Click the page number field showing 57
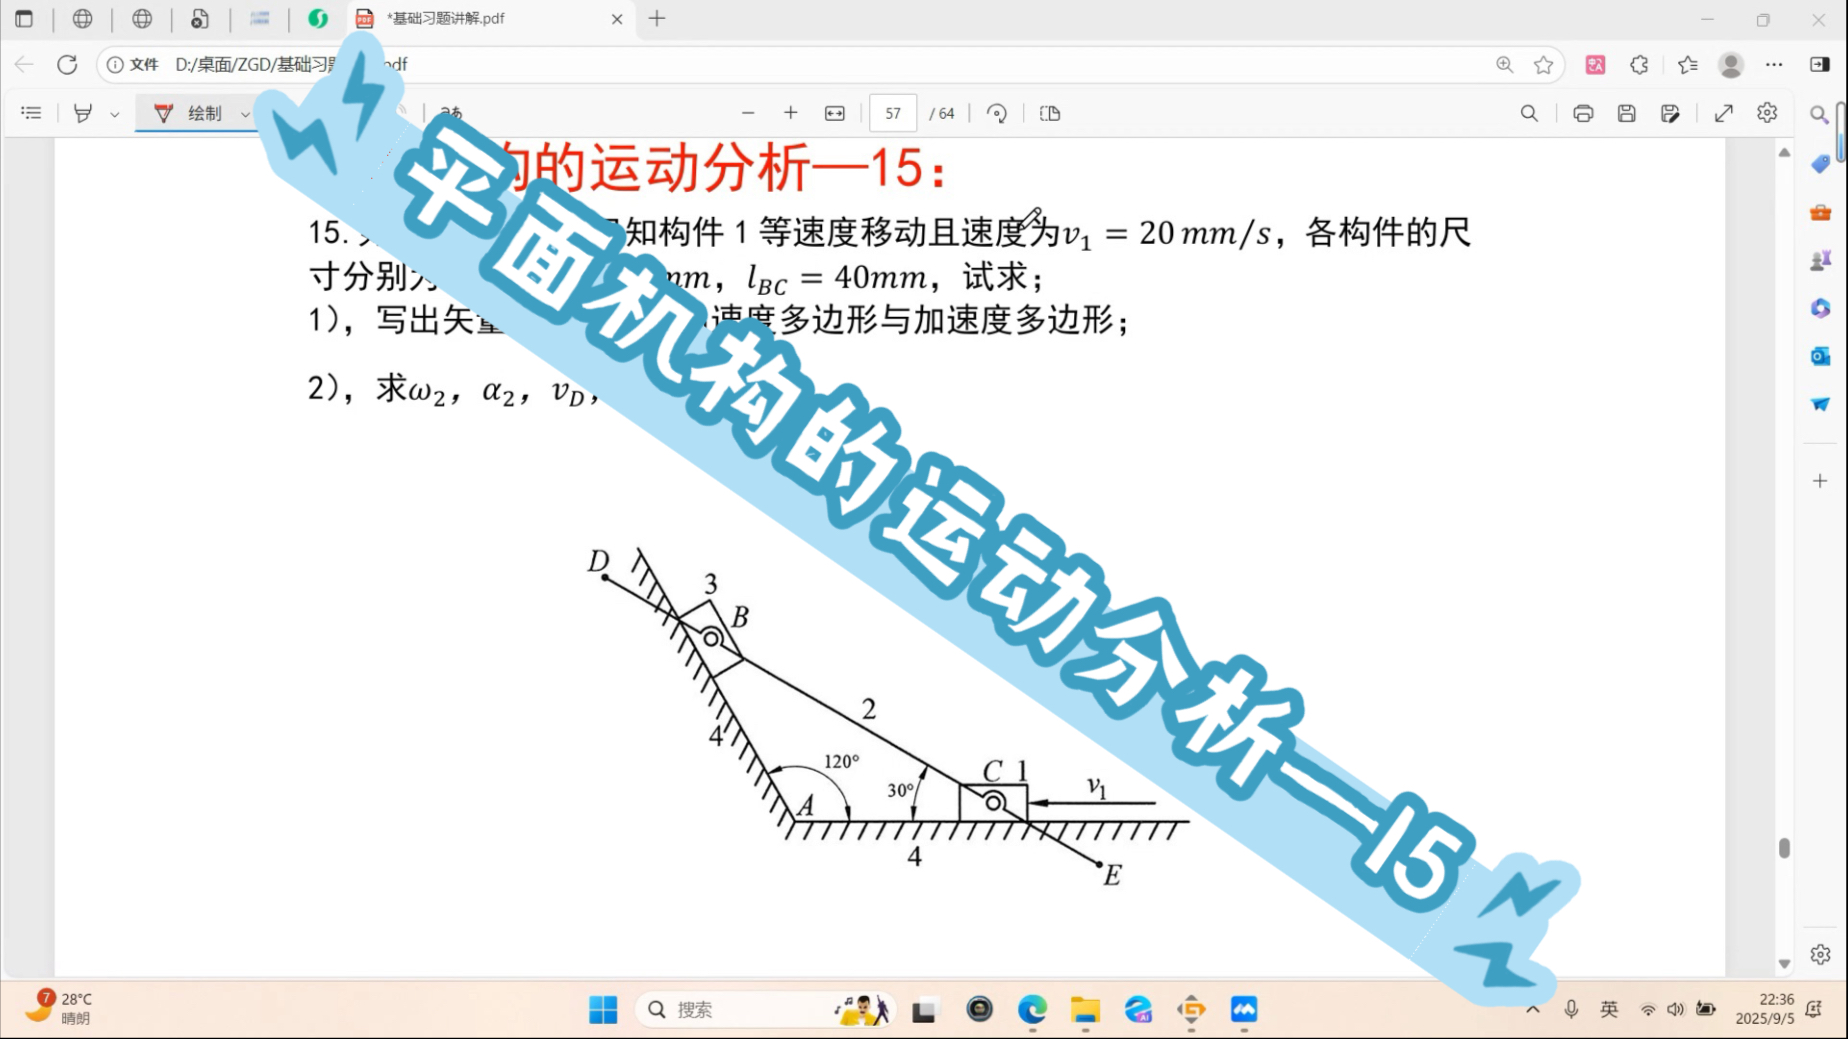Image resolution: width=1848 pixels, height=1039 pixels. tap(893, 113)
